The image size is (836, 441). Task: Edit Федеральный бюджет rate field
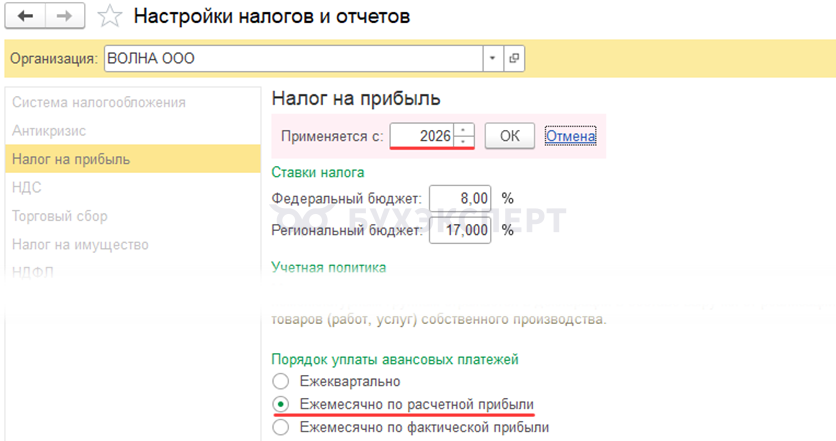click(460, 198)
